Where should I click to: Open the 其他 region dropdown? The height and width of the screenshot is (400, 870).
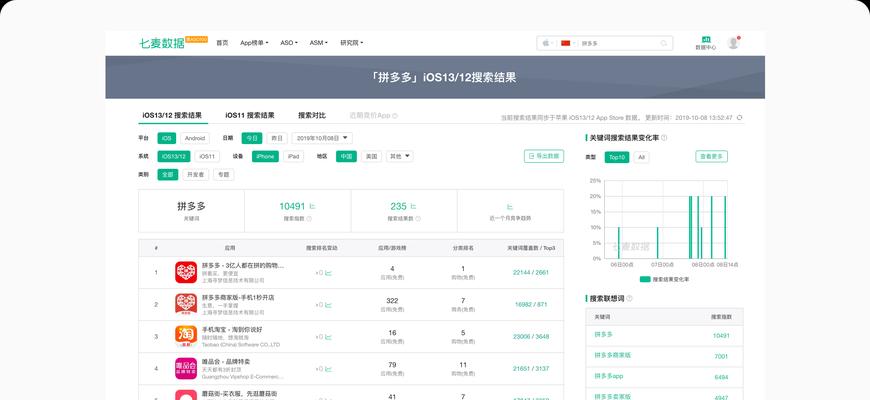pos(399,156)
